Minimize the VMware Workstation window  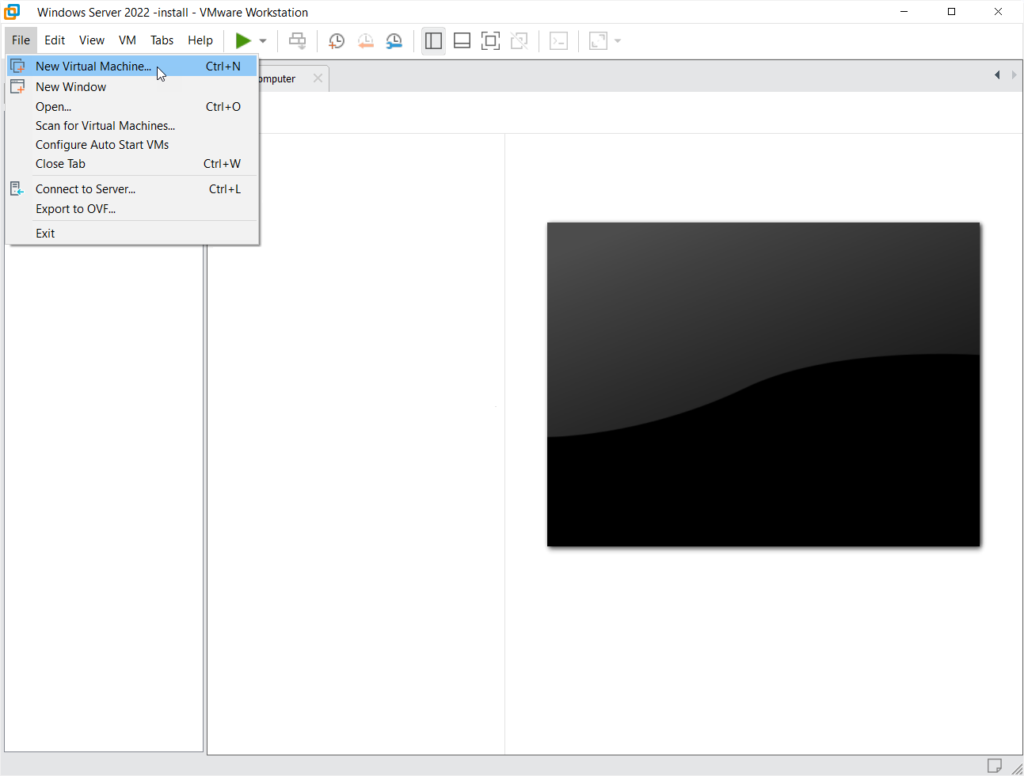pyautogui.click(x=904, y=12)
